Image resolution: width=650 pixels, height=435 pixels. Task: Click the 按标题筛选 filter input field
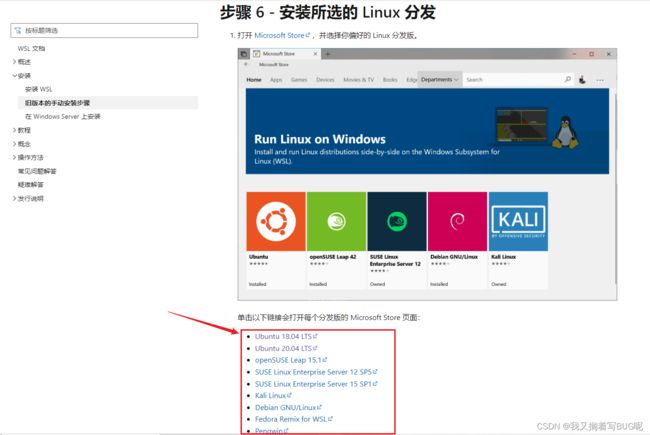pyautogui.click(x=104, y=30)
